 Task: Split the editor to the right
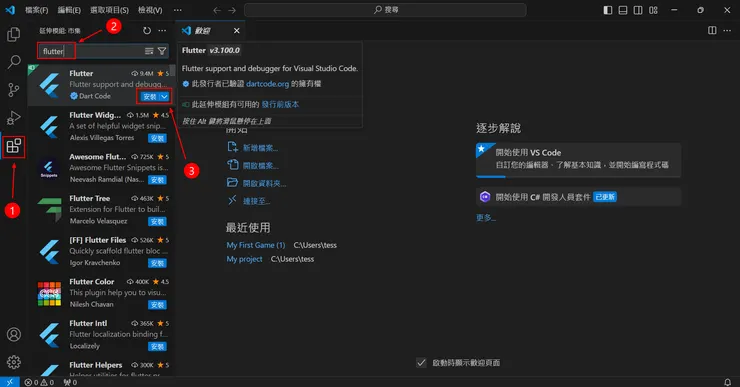(712, 31)
